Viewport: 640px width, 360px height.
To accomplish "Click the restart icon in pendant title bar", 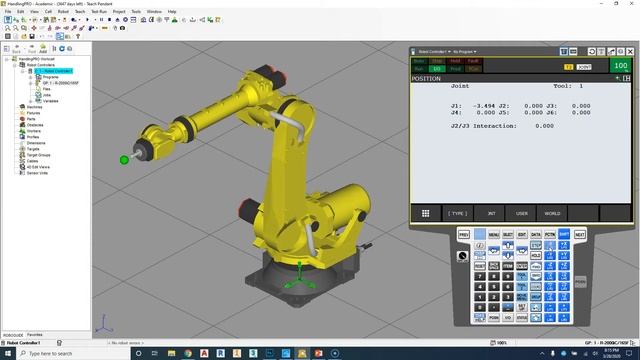I will pos(592,51).
